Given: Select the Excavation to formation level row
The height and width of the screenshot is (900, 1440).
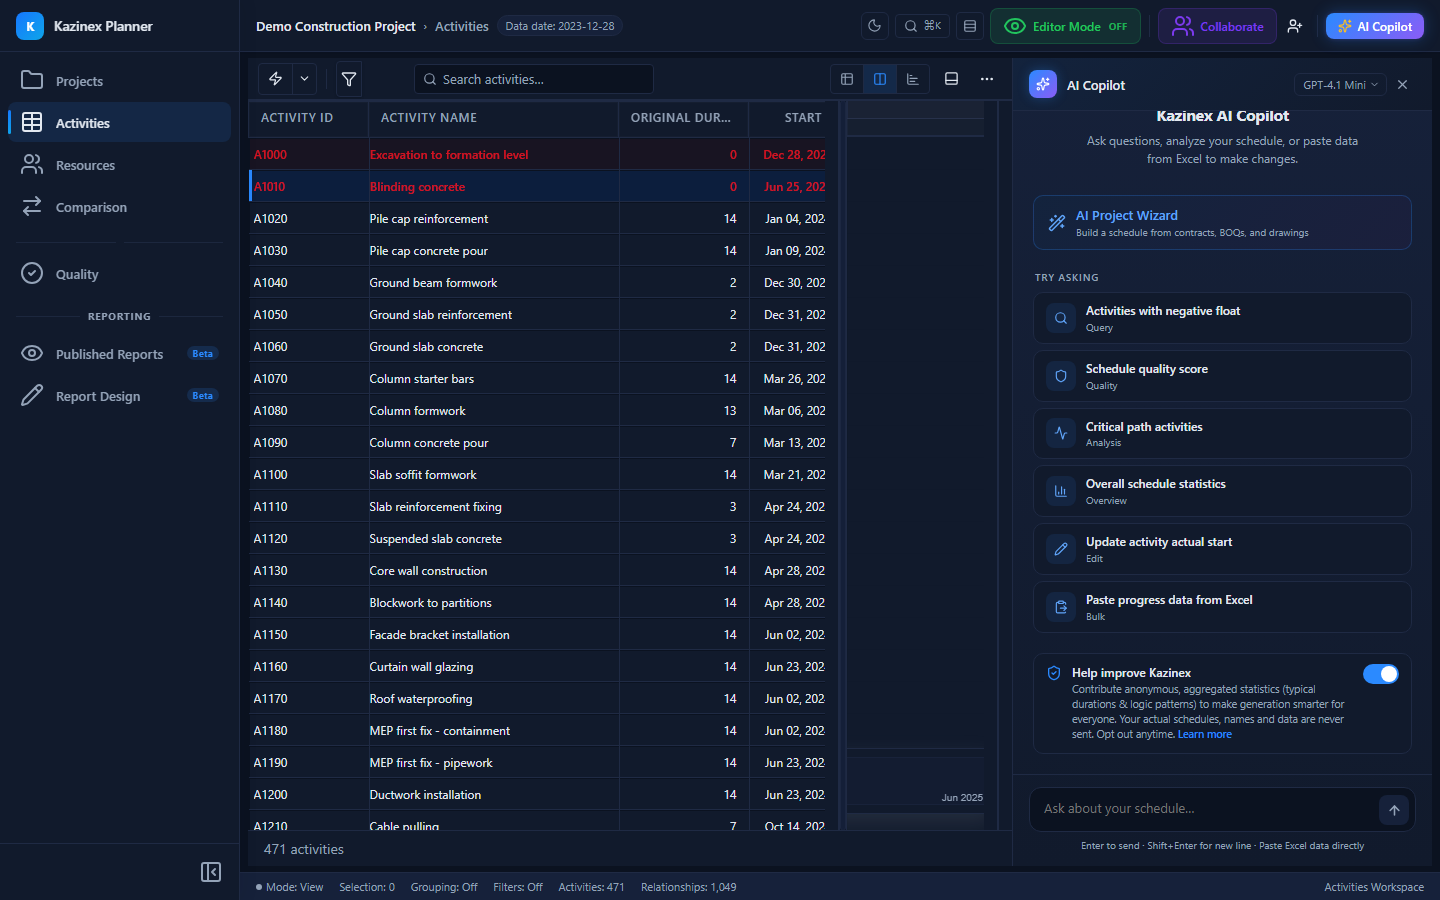Looking at the screenshot, I should point(539,155).
